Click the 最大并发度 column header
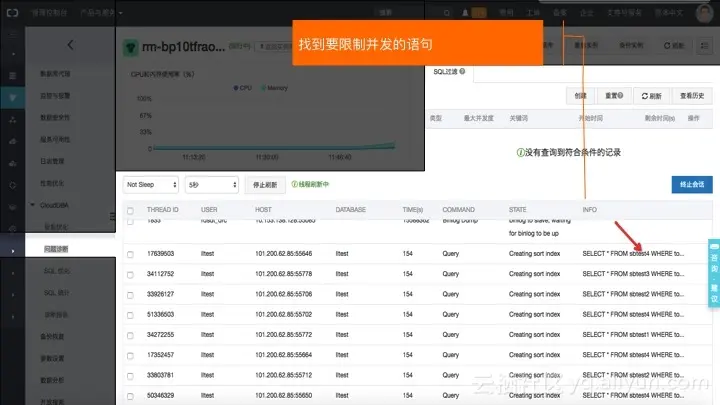720x405 pixels. 478,118
